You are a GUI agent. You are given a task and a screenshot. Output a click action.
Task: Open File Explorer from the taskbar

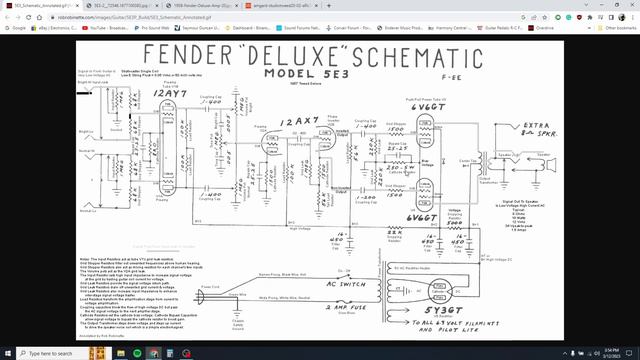tap(121, 353)
